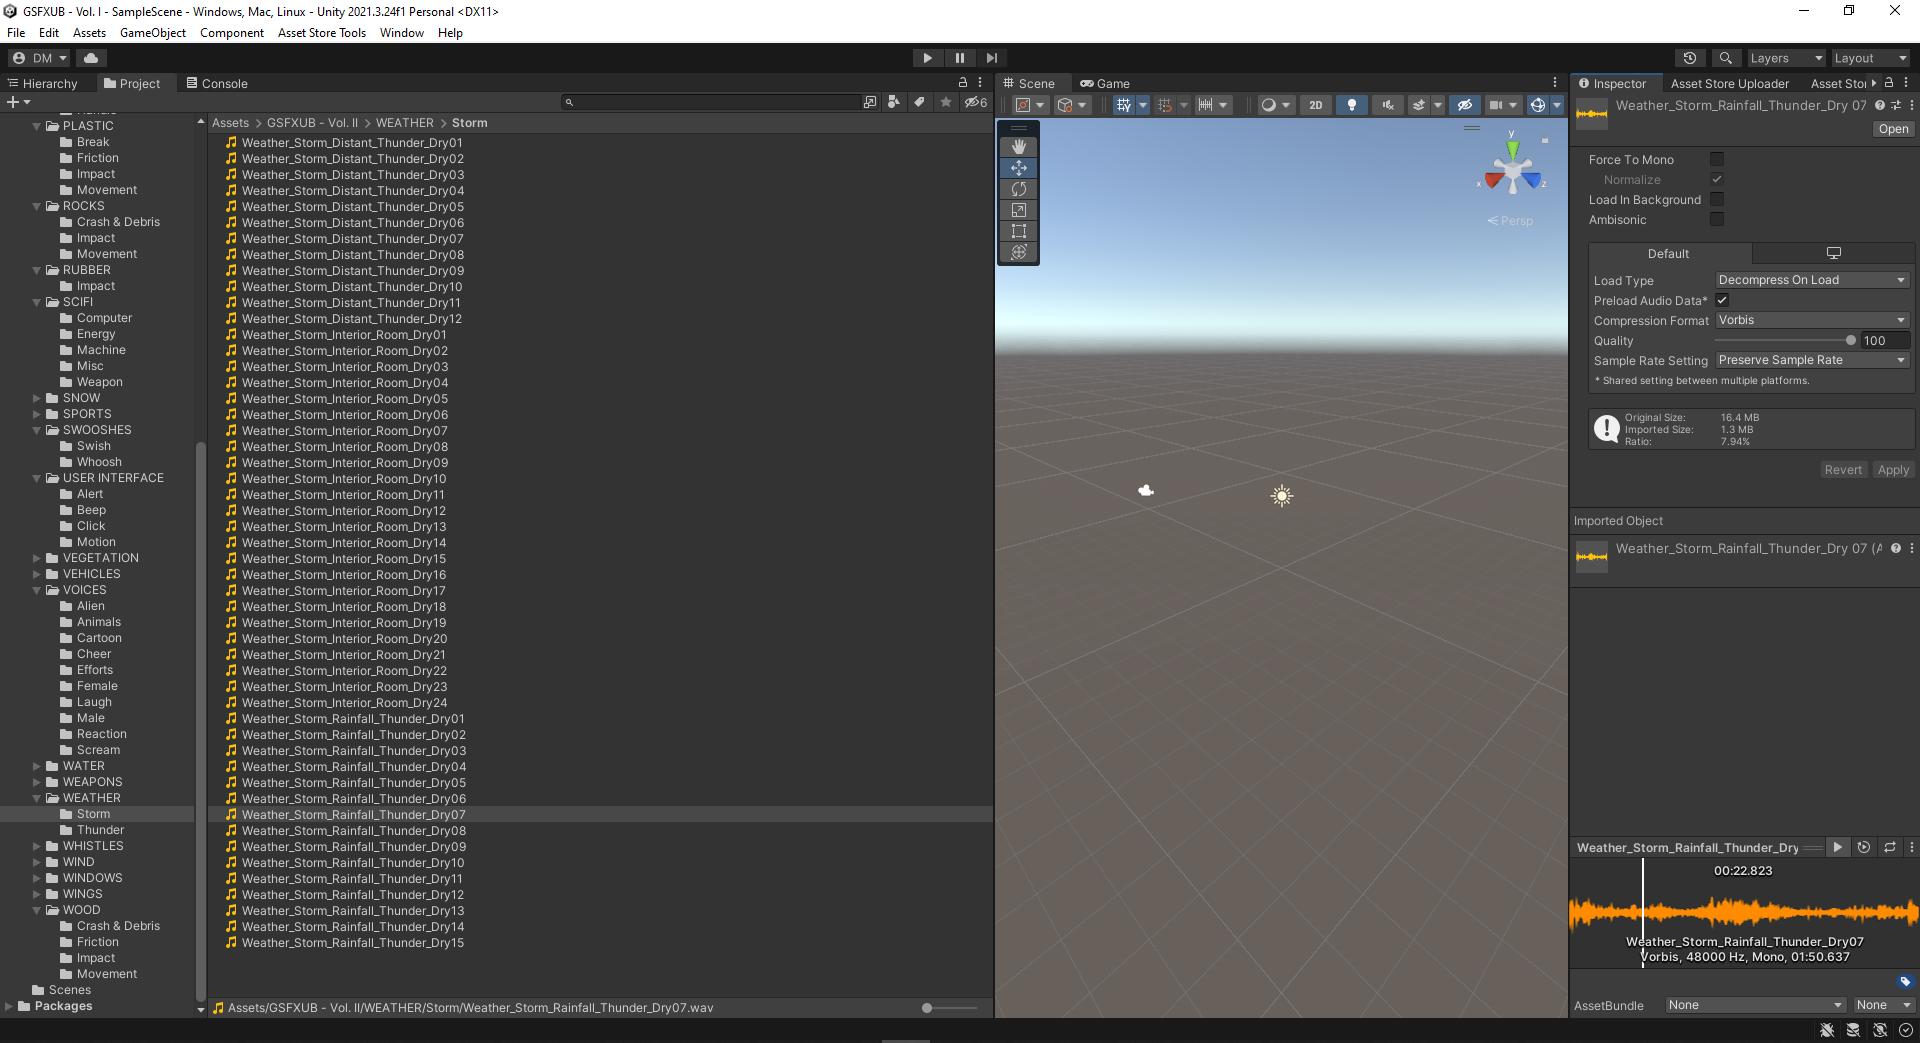Switch to the Asset Store Uploader tab

click(x=1730, y=83)
